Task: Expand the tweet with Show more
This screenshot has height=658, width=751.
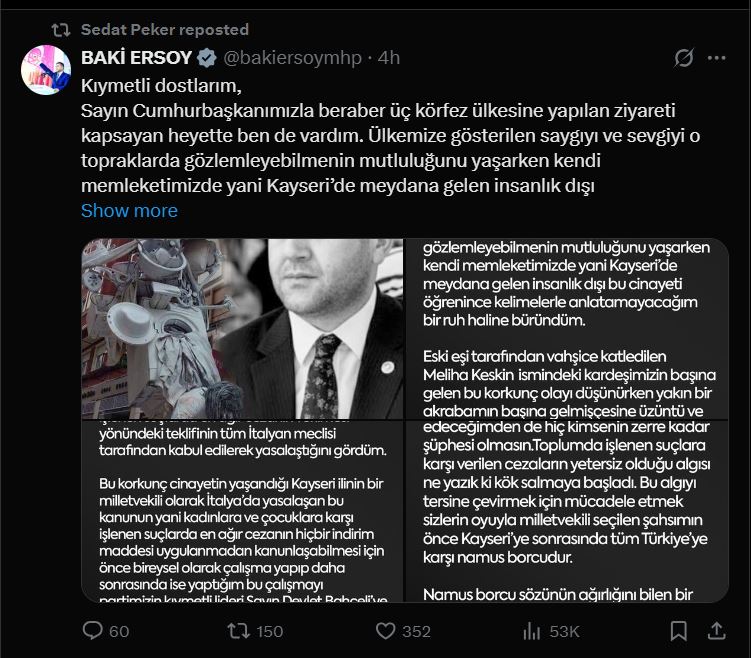Action: 129,211
